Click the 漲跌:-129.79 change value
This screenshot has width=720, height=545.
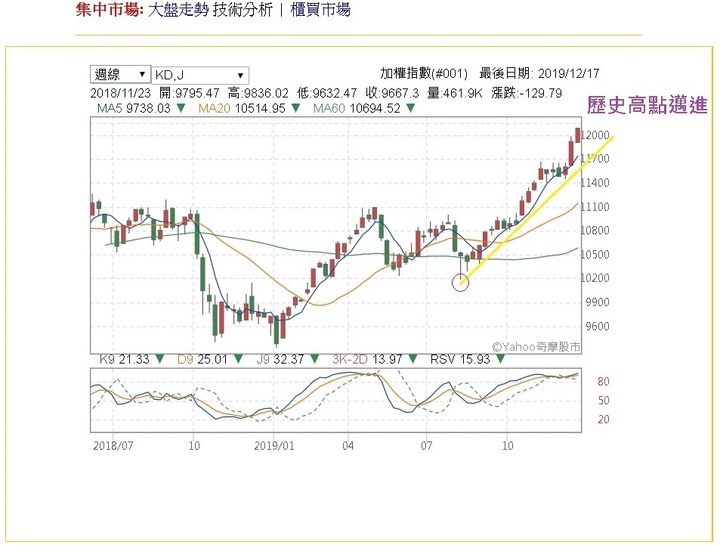click(527, 93)
